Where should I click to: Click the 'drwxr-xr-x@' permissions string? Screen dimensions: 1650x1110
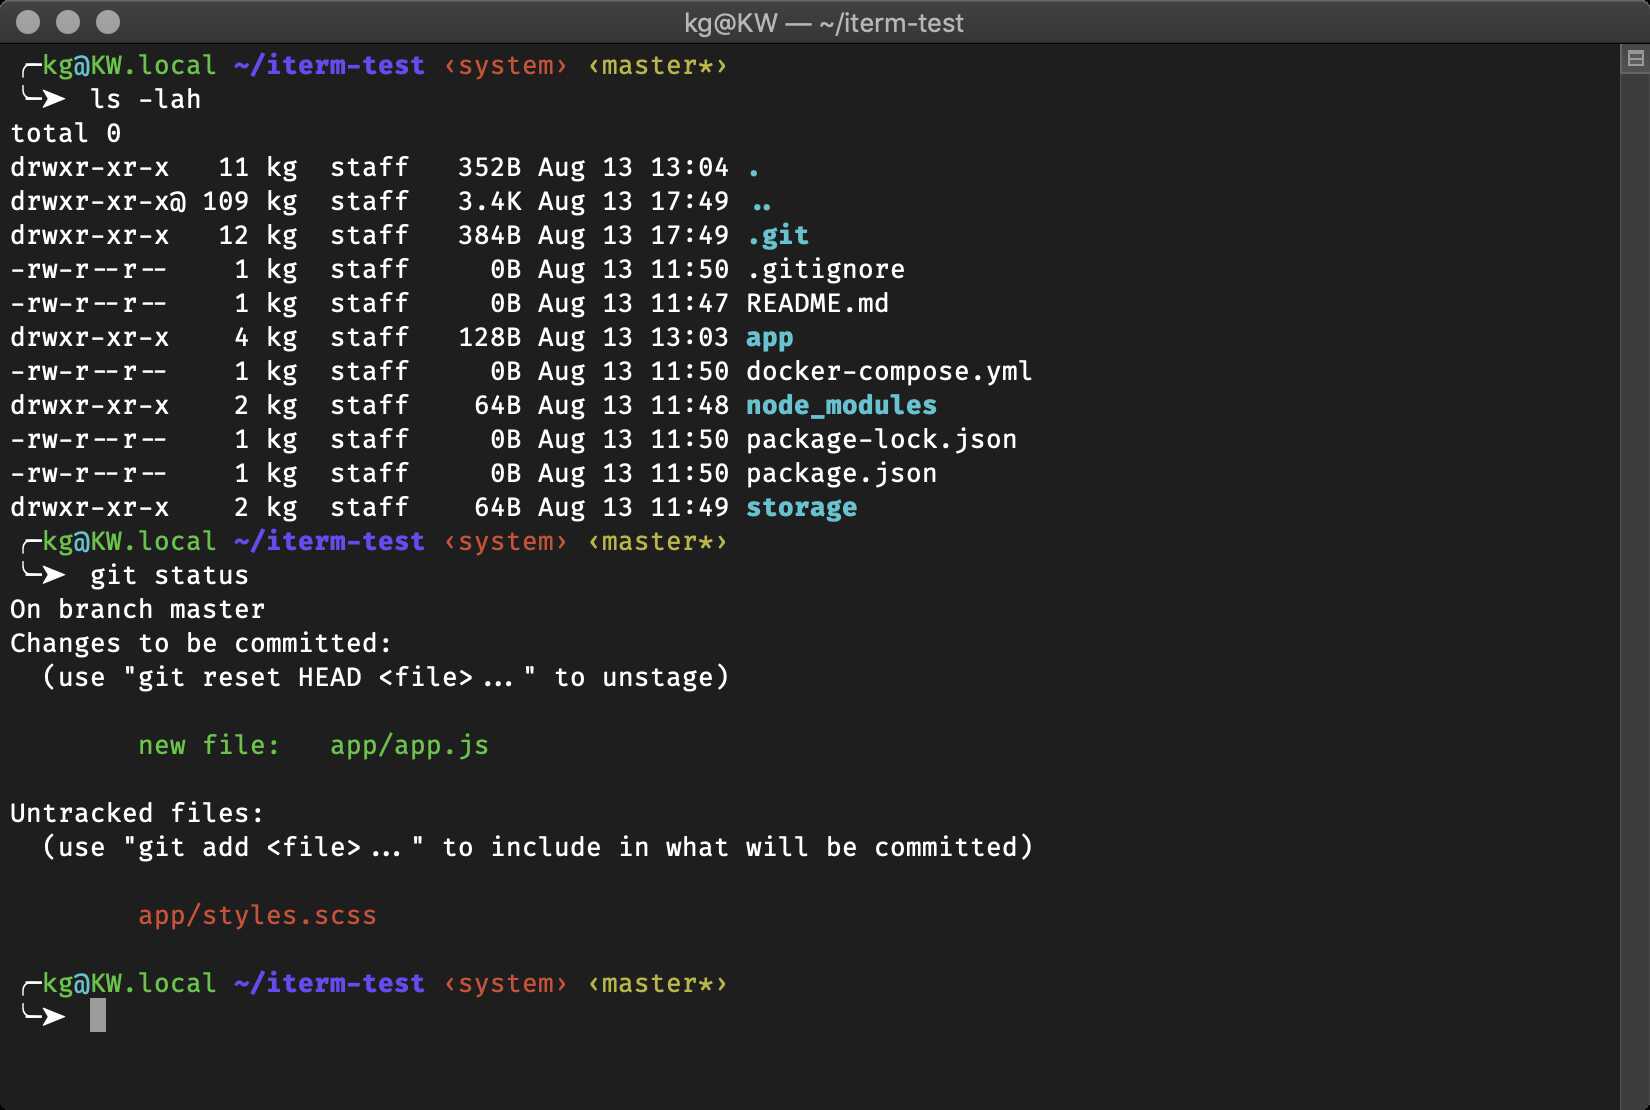coord(98,201)
